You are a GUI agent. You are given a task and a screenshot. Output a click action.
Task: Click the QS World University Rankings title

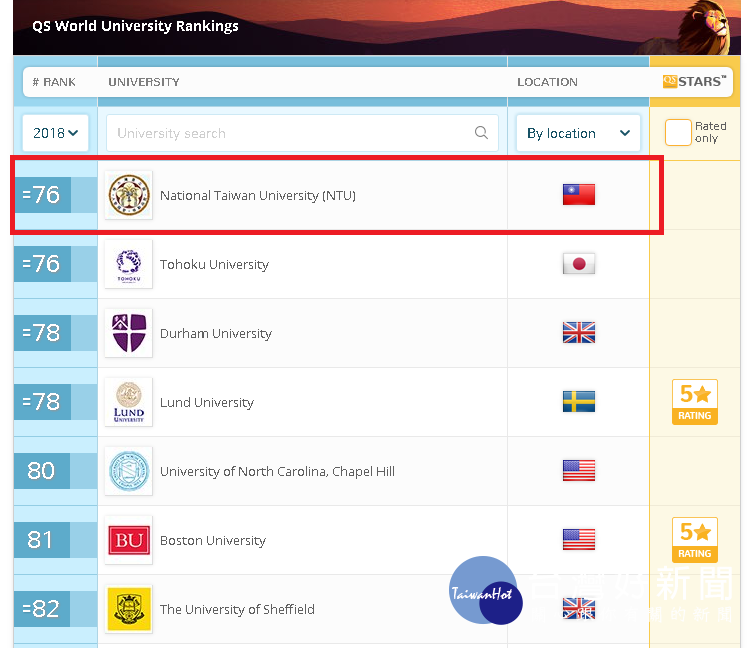(x=135, y=26)
